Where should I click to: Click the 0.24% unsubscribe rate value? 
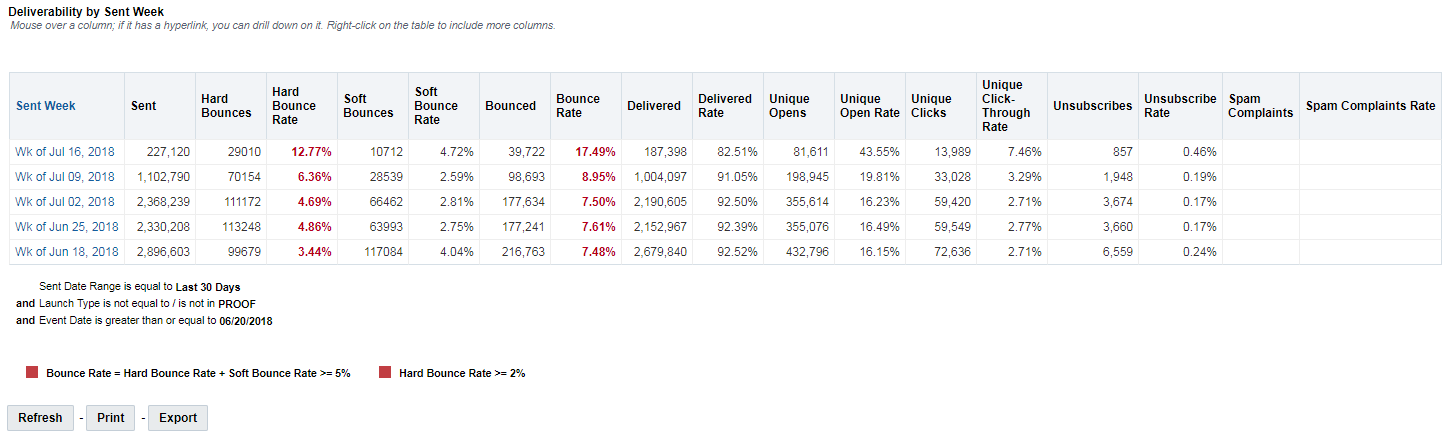pyautogui.click(x=1199, y=252)
